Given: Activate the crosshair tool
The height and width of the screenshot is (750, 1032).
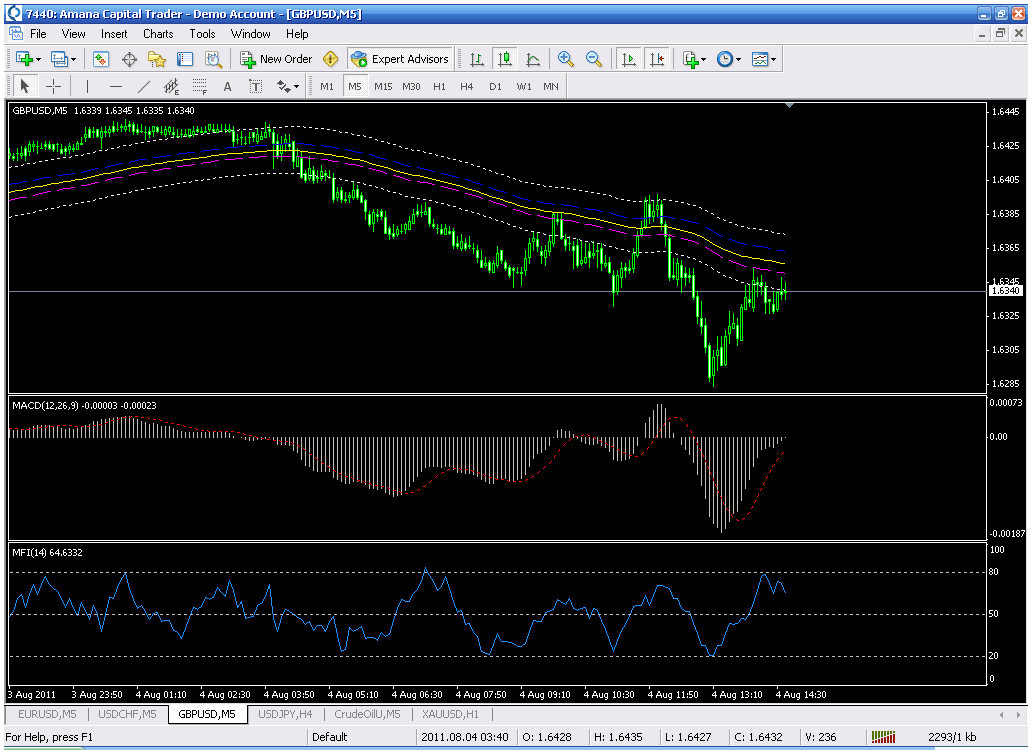Looking at the screenshot, I should pos(53,86).
